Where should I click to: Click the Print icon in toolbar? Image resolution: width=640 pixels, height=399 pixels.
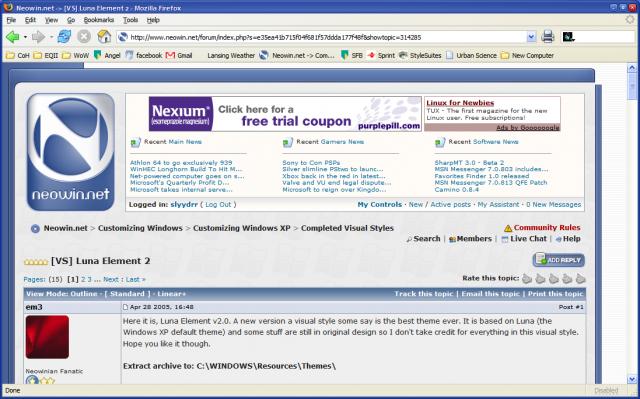pyautogui.click(x=548, y=37)
